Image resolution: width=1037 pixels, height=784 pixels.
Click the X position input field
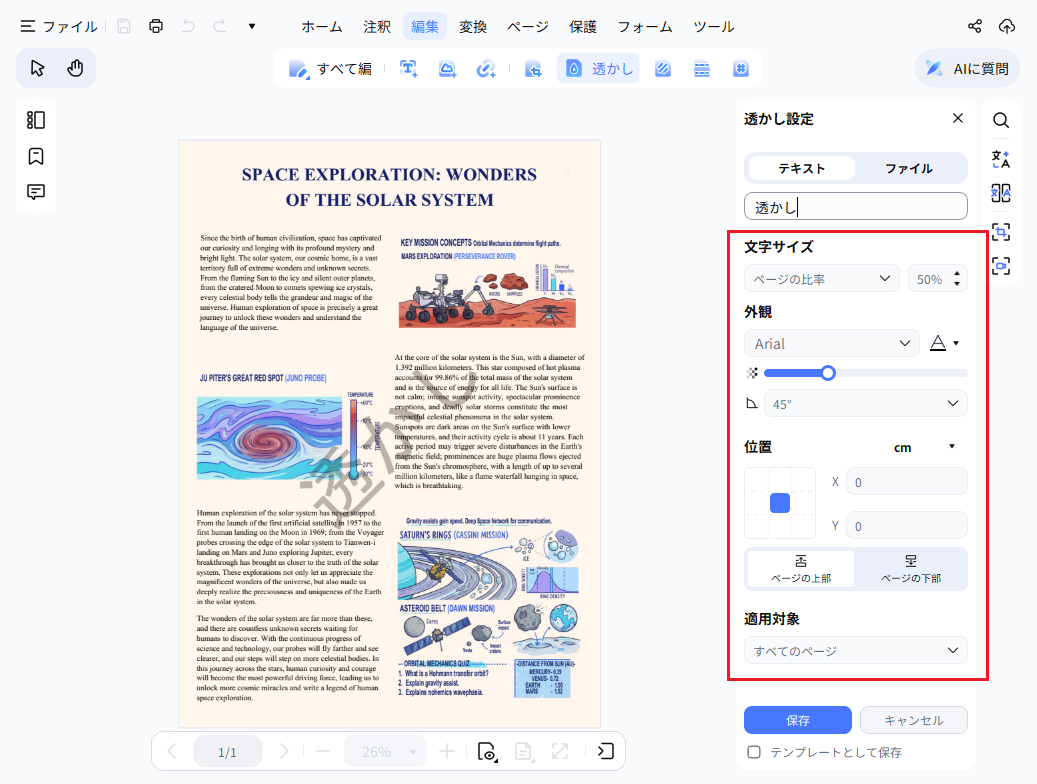point(907,482)
